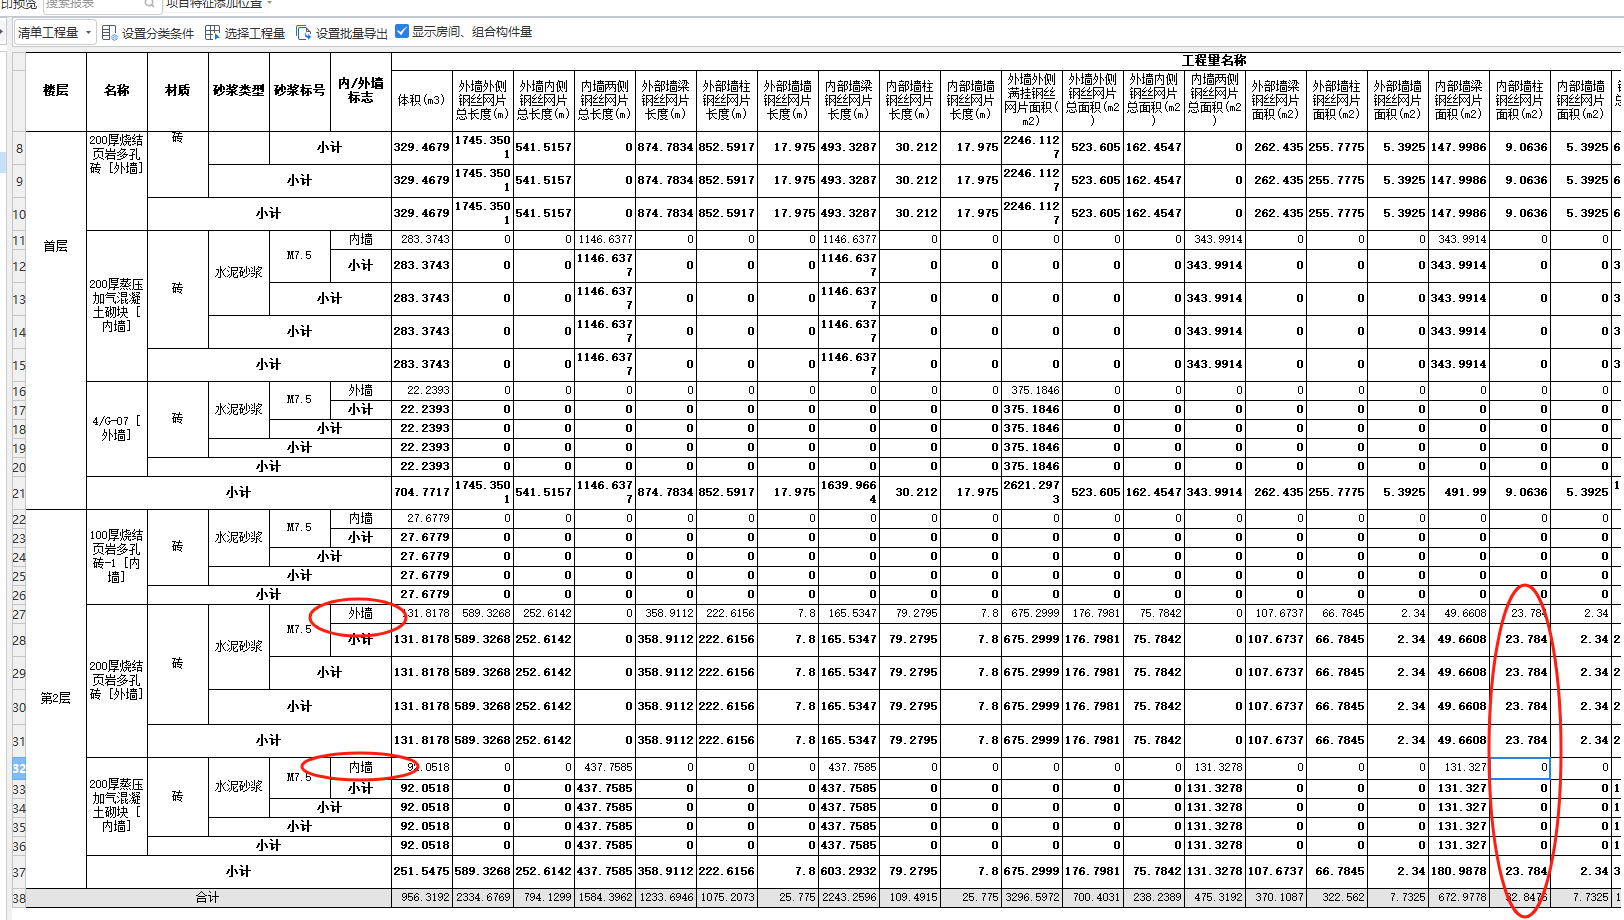The image size is (1624, 920).
Task: Click the 选择工程量 grid icon
Action: click(x=212, y=33)
